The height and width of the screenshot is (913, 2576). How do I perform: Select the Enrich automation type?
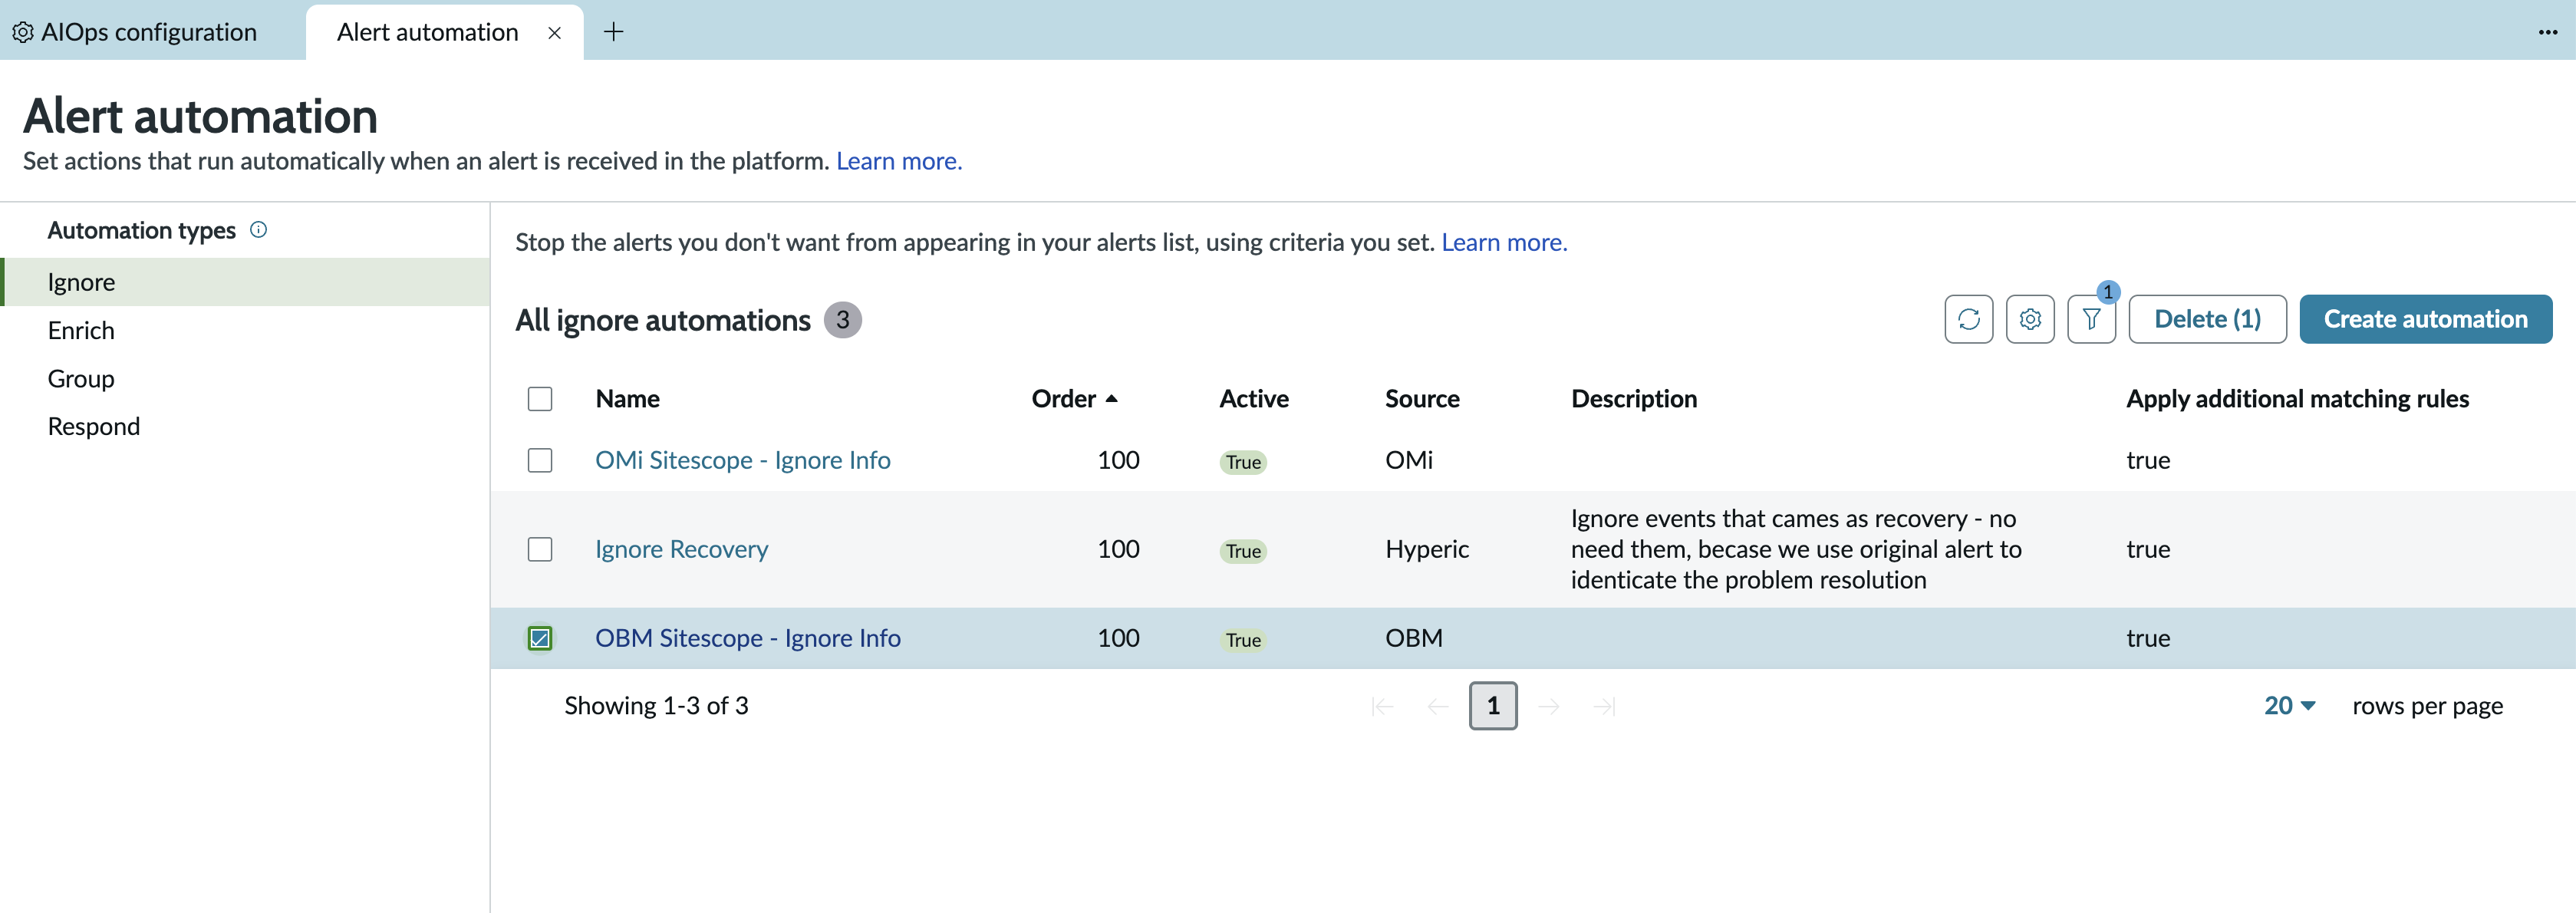[246, 330]
